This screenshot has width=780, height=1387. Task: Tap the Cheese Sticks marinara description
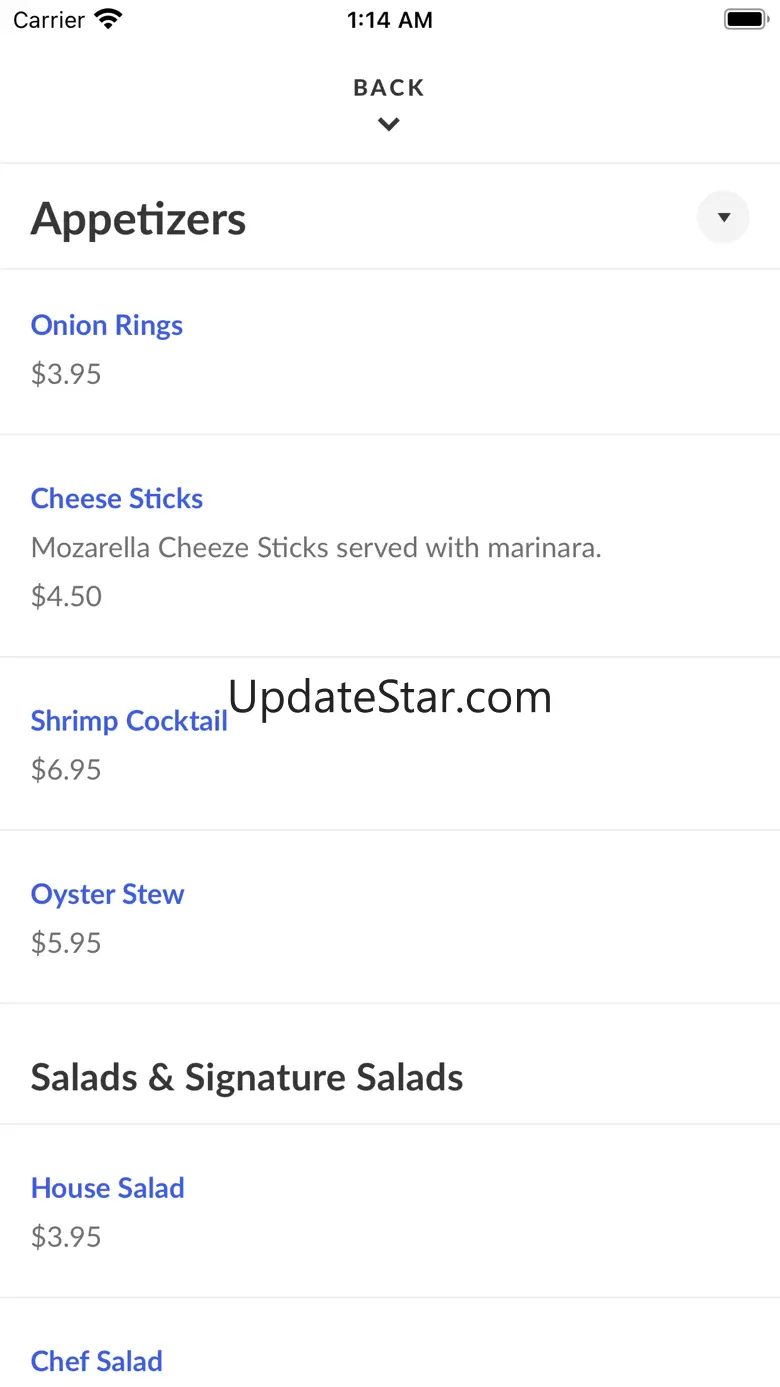316,548
